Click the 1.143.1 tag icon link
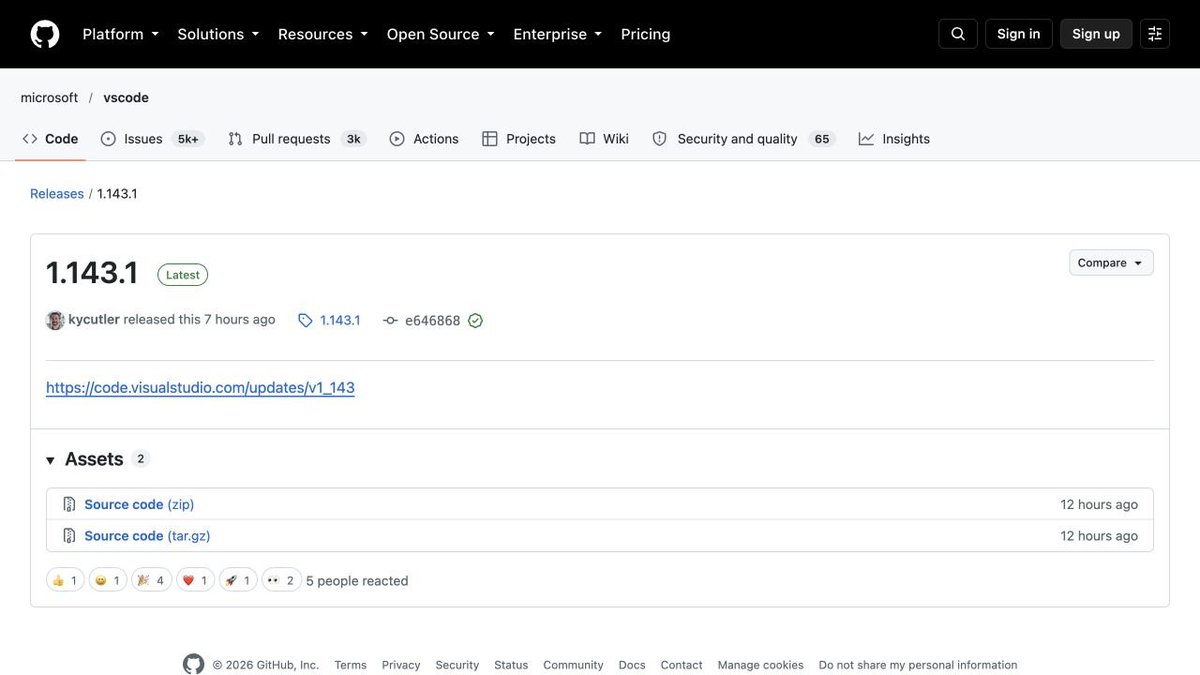1200x675 pixels. [329, 320]
